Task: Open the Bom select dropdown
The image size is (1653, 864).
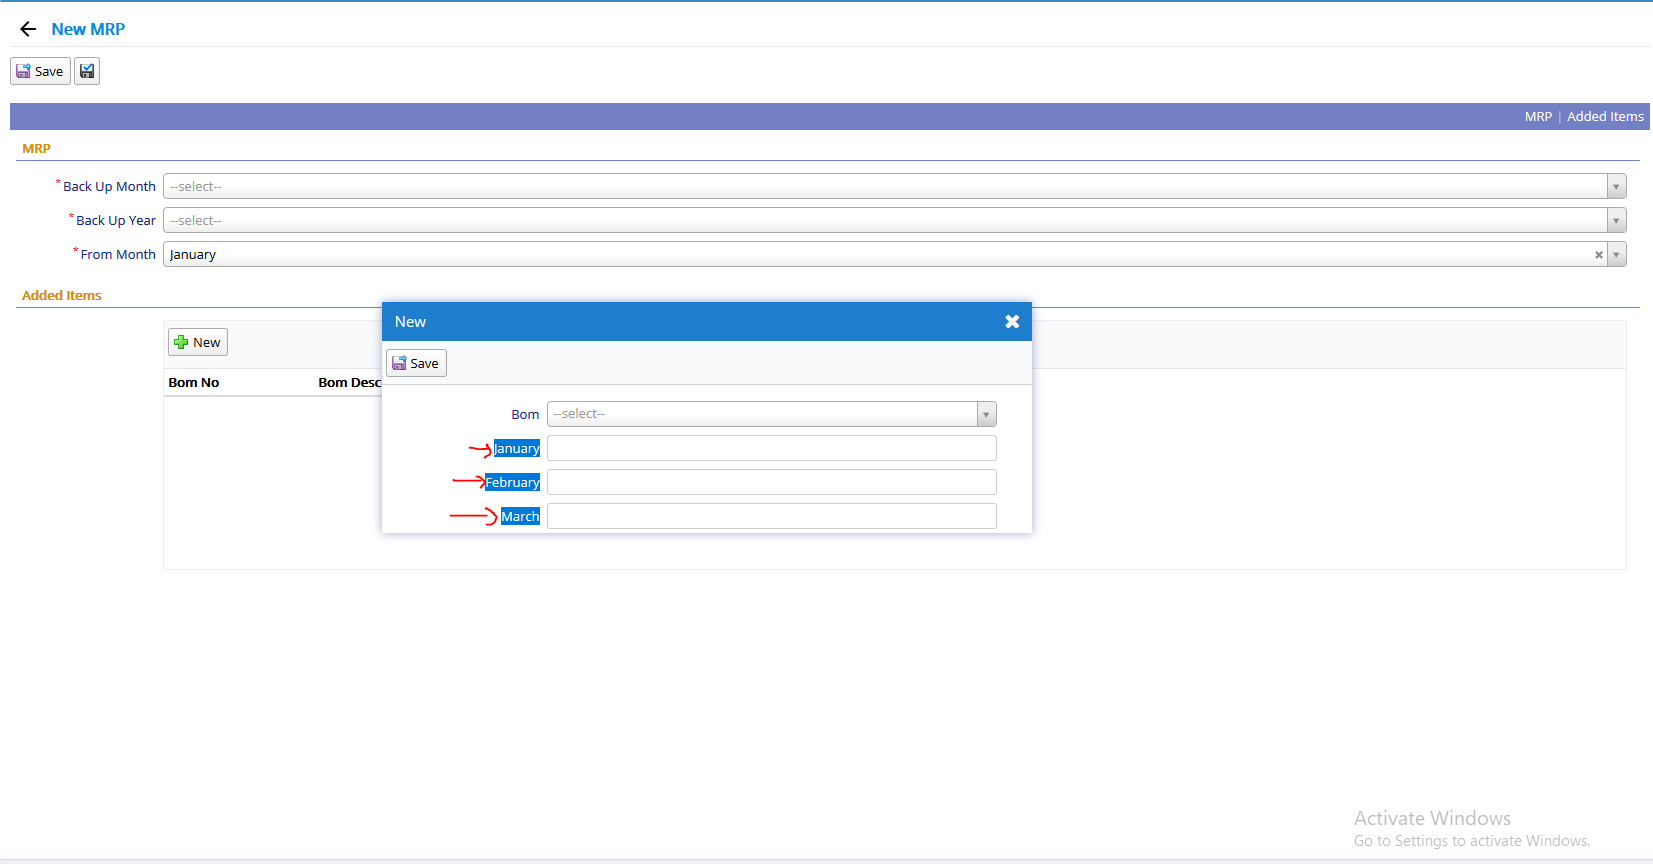Action: pos(771,414)
